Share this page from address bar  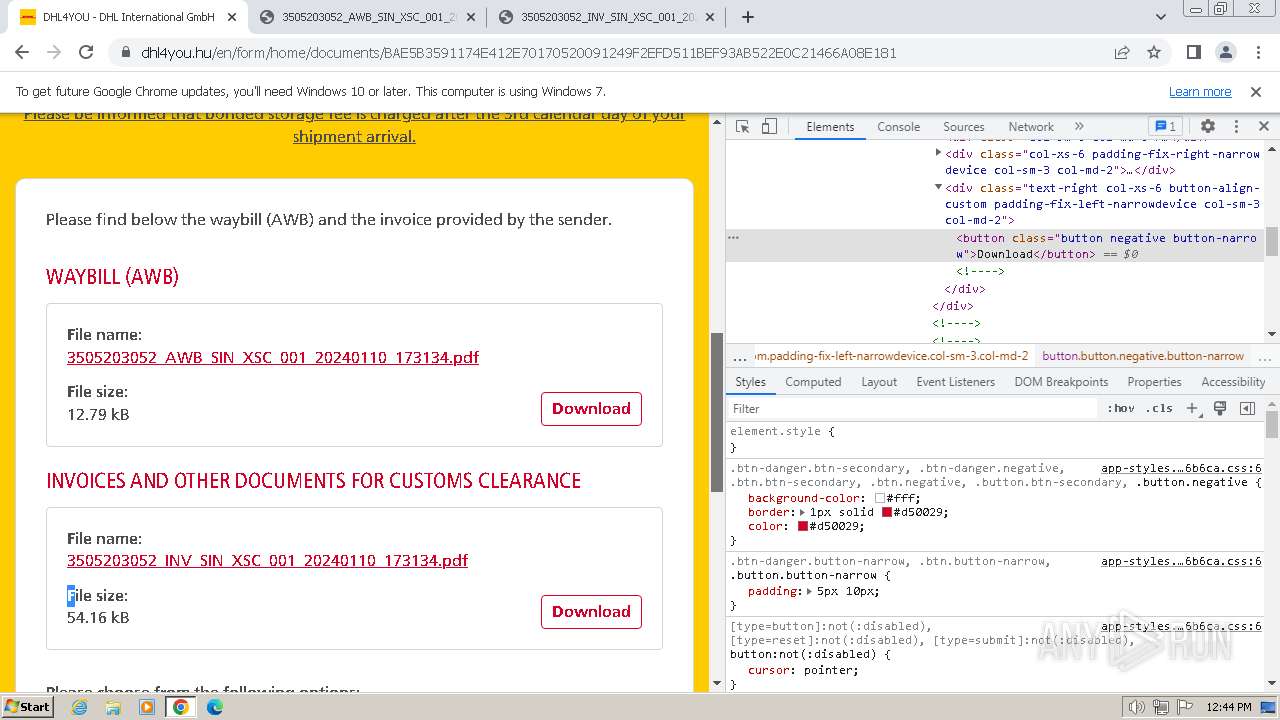coord(1122,53)
